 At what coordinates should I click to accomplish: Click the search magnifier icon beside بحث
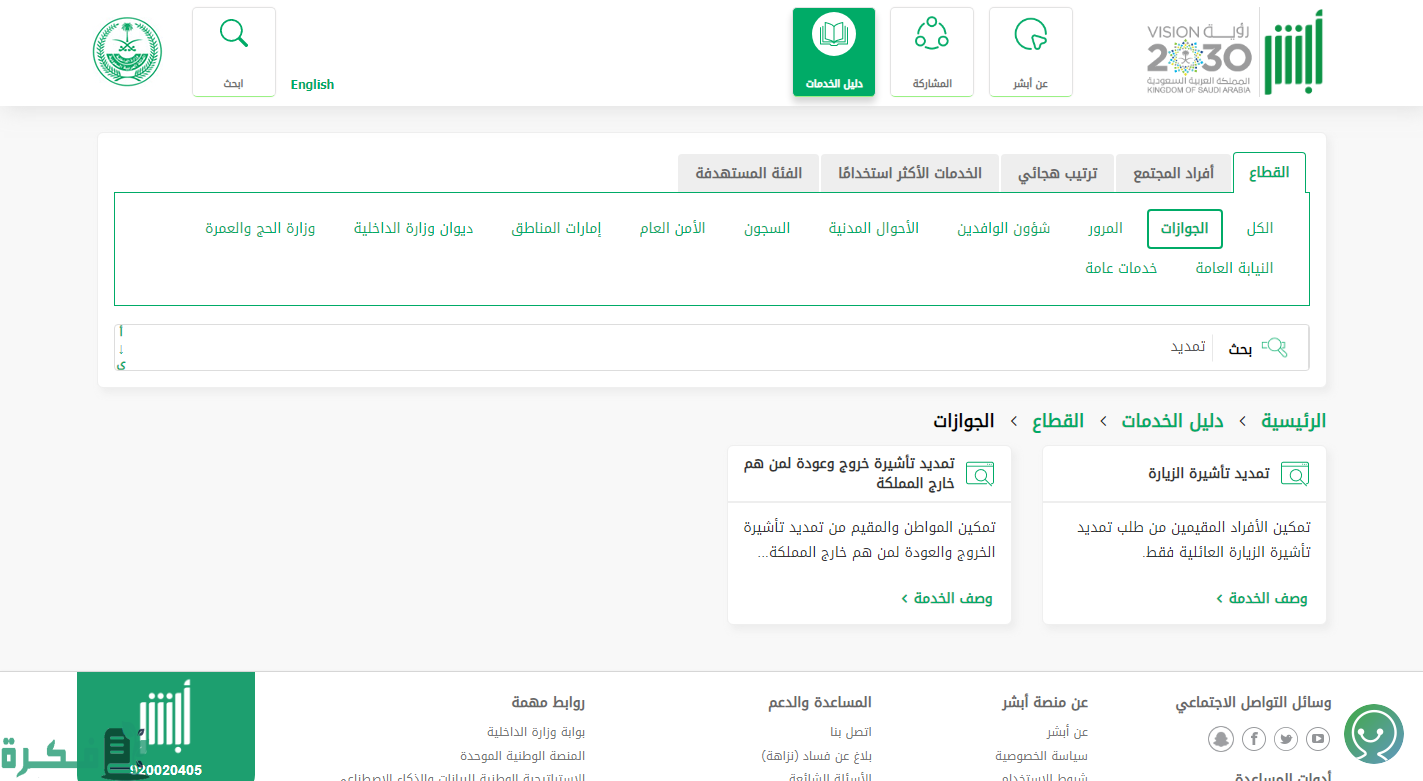coord(1274,348)
